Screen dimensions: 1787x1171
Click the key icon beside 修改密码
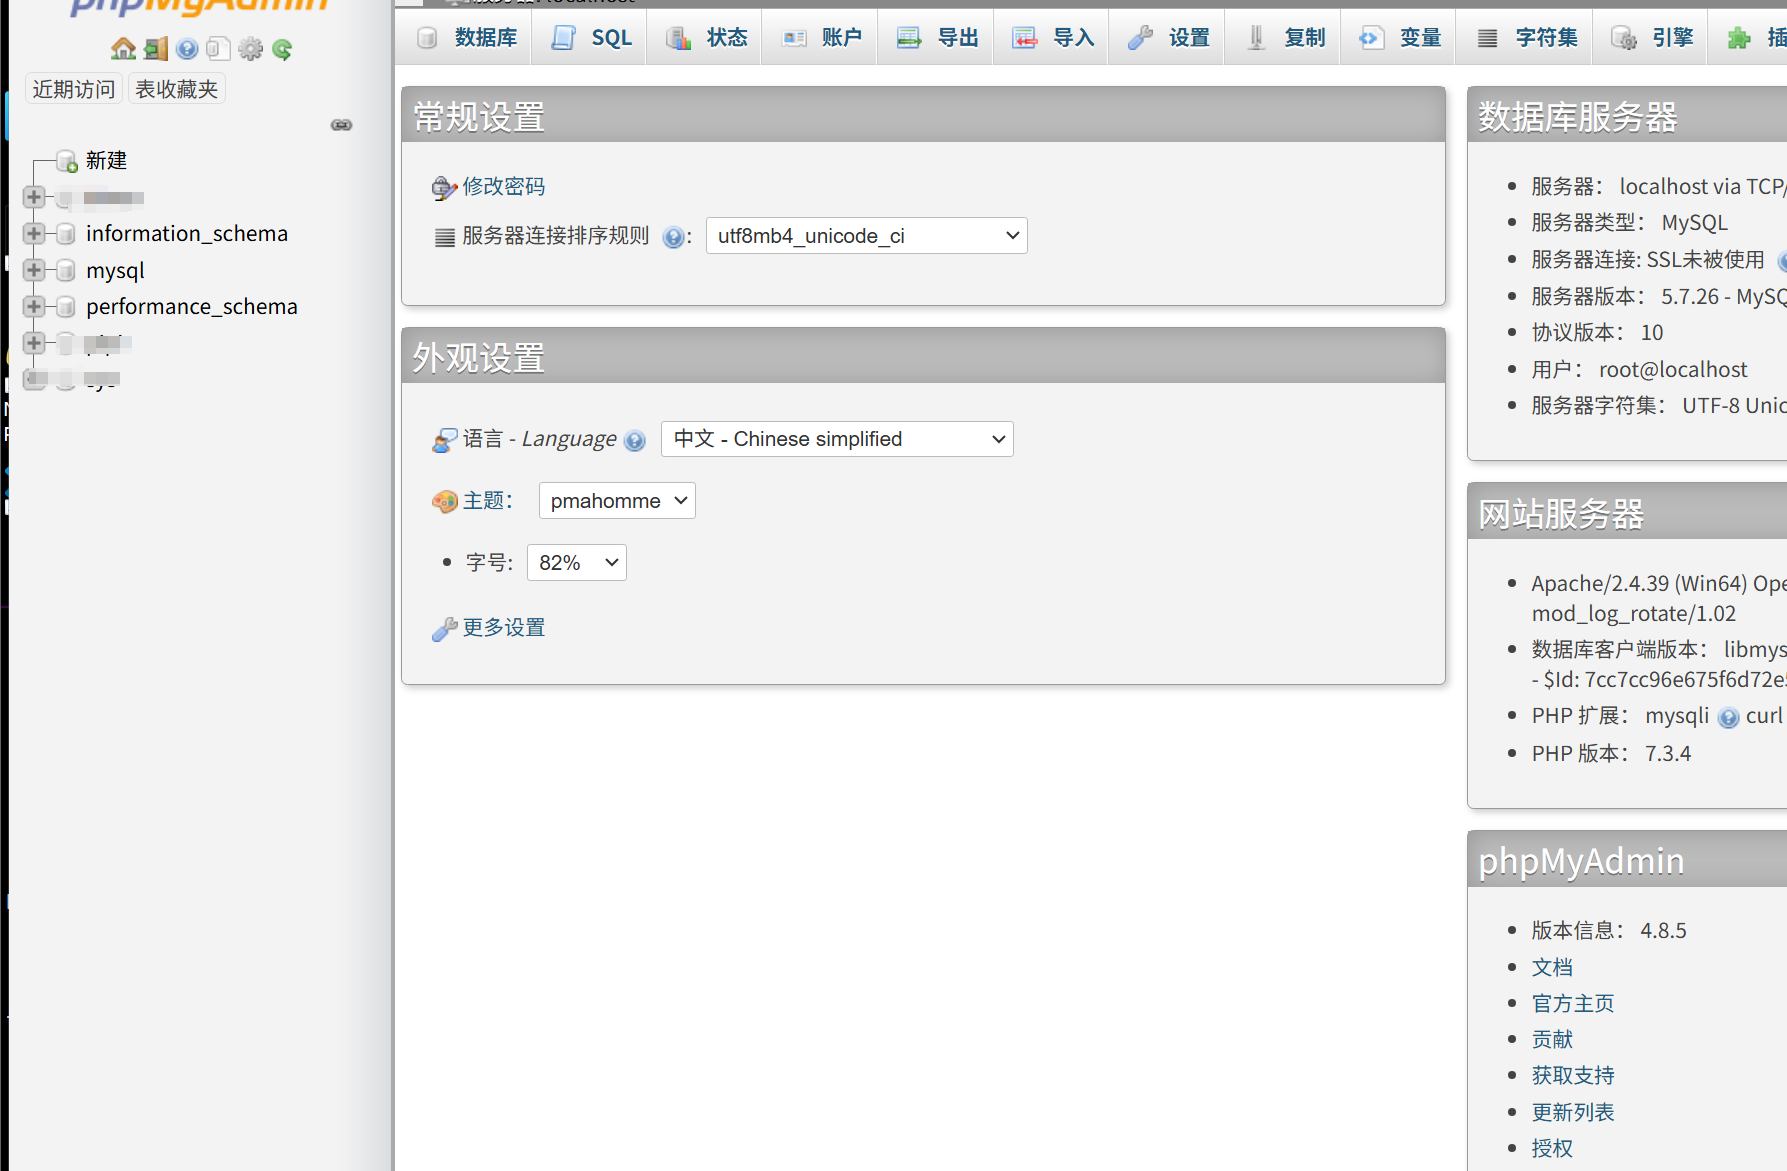[444, 188]
